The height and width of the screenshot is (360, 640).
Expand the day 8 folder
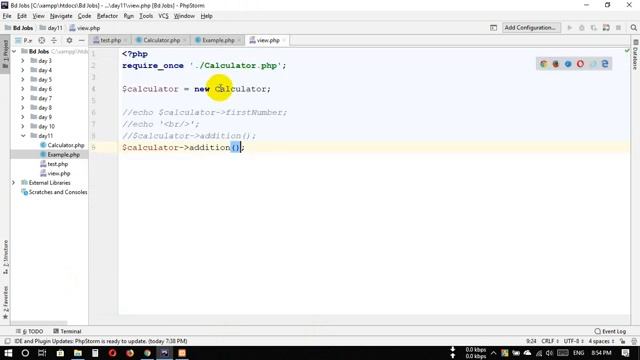[x=23, y=108]
